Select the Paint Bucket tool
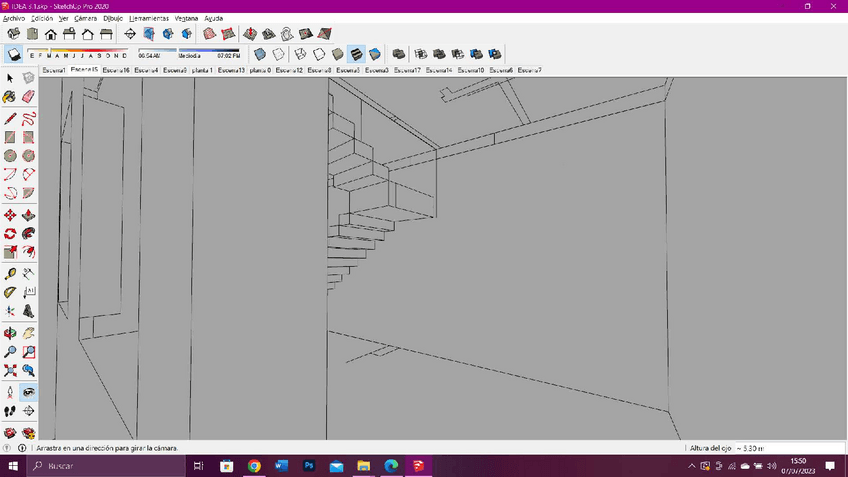The width and height of the screenshot is (848, 477). click(10, 97)
